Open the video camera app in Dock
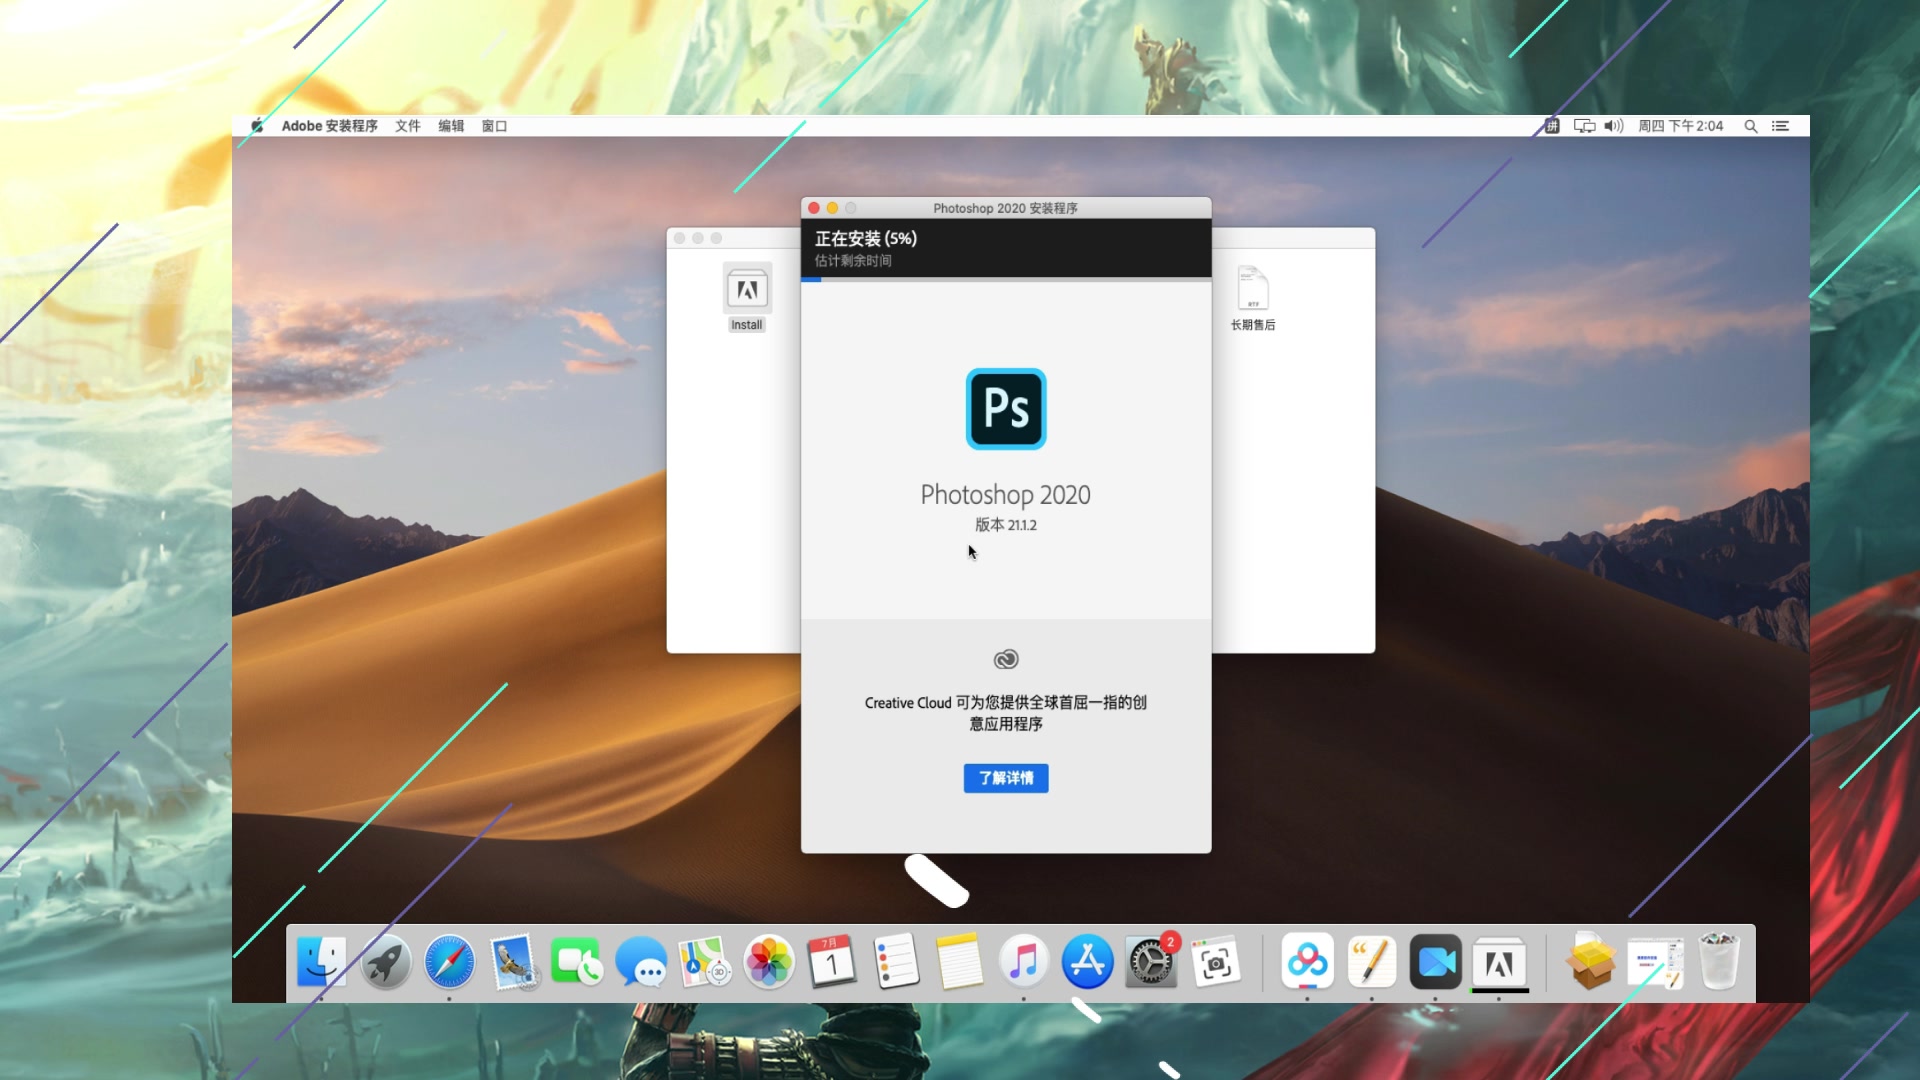 [x=1435, y=962]
